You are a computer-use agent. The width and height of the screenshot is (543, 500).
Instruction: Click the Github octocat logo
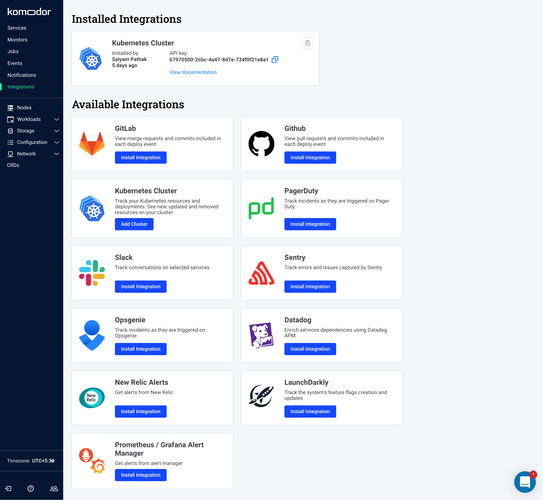pyautogui.click(x=261, y=144)
